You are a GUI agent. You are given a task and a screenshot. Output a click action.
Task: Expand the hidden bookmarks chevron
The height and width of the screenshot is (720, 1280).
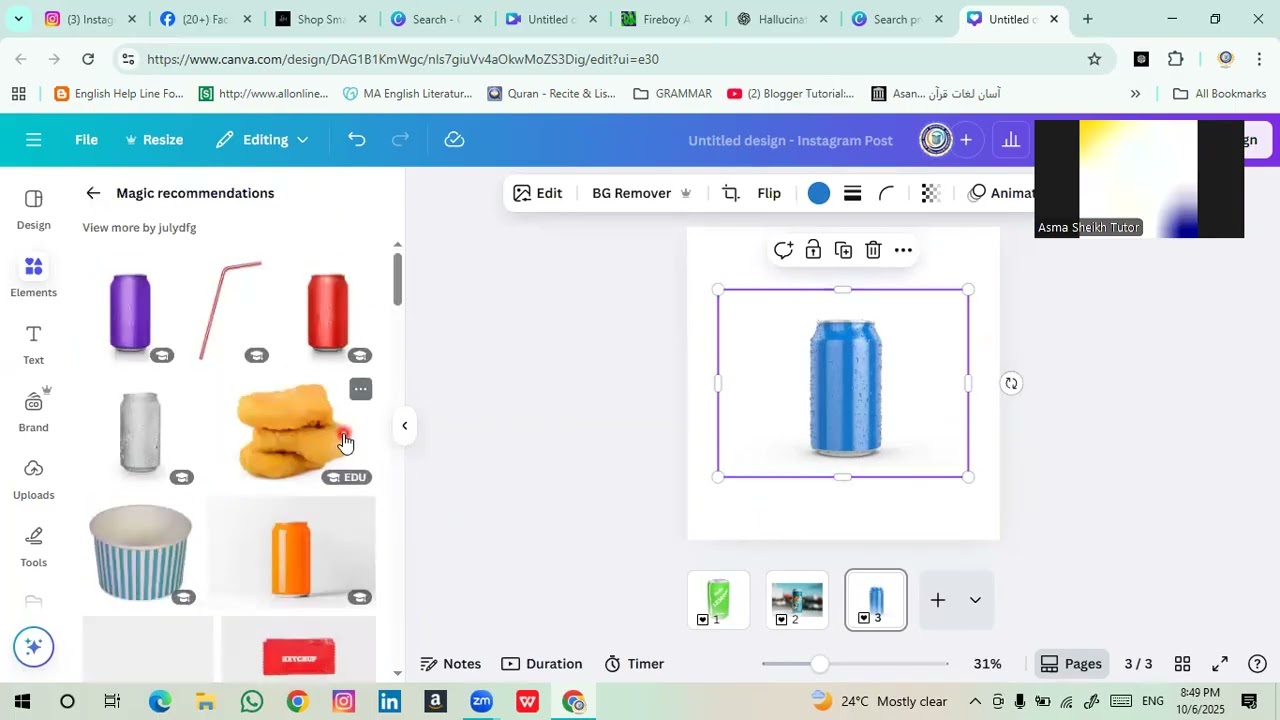pos(1135,94)
